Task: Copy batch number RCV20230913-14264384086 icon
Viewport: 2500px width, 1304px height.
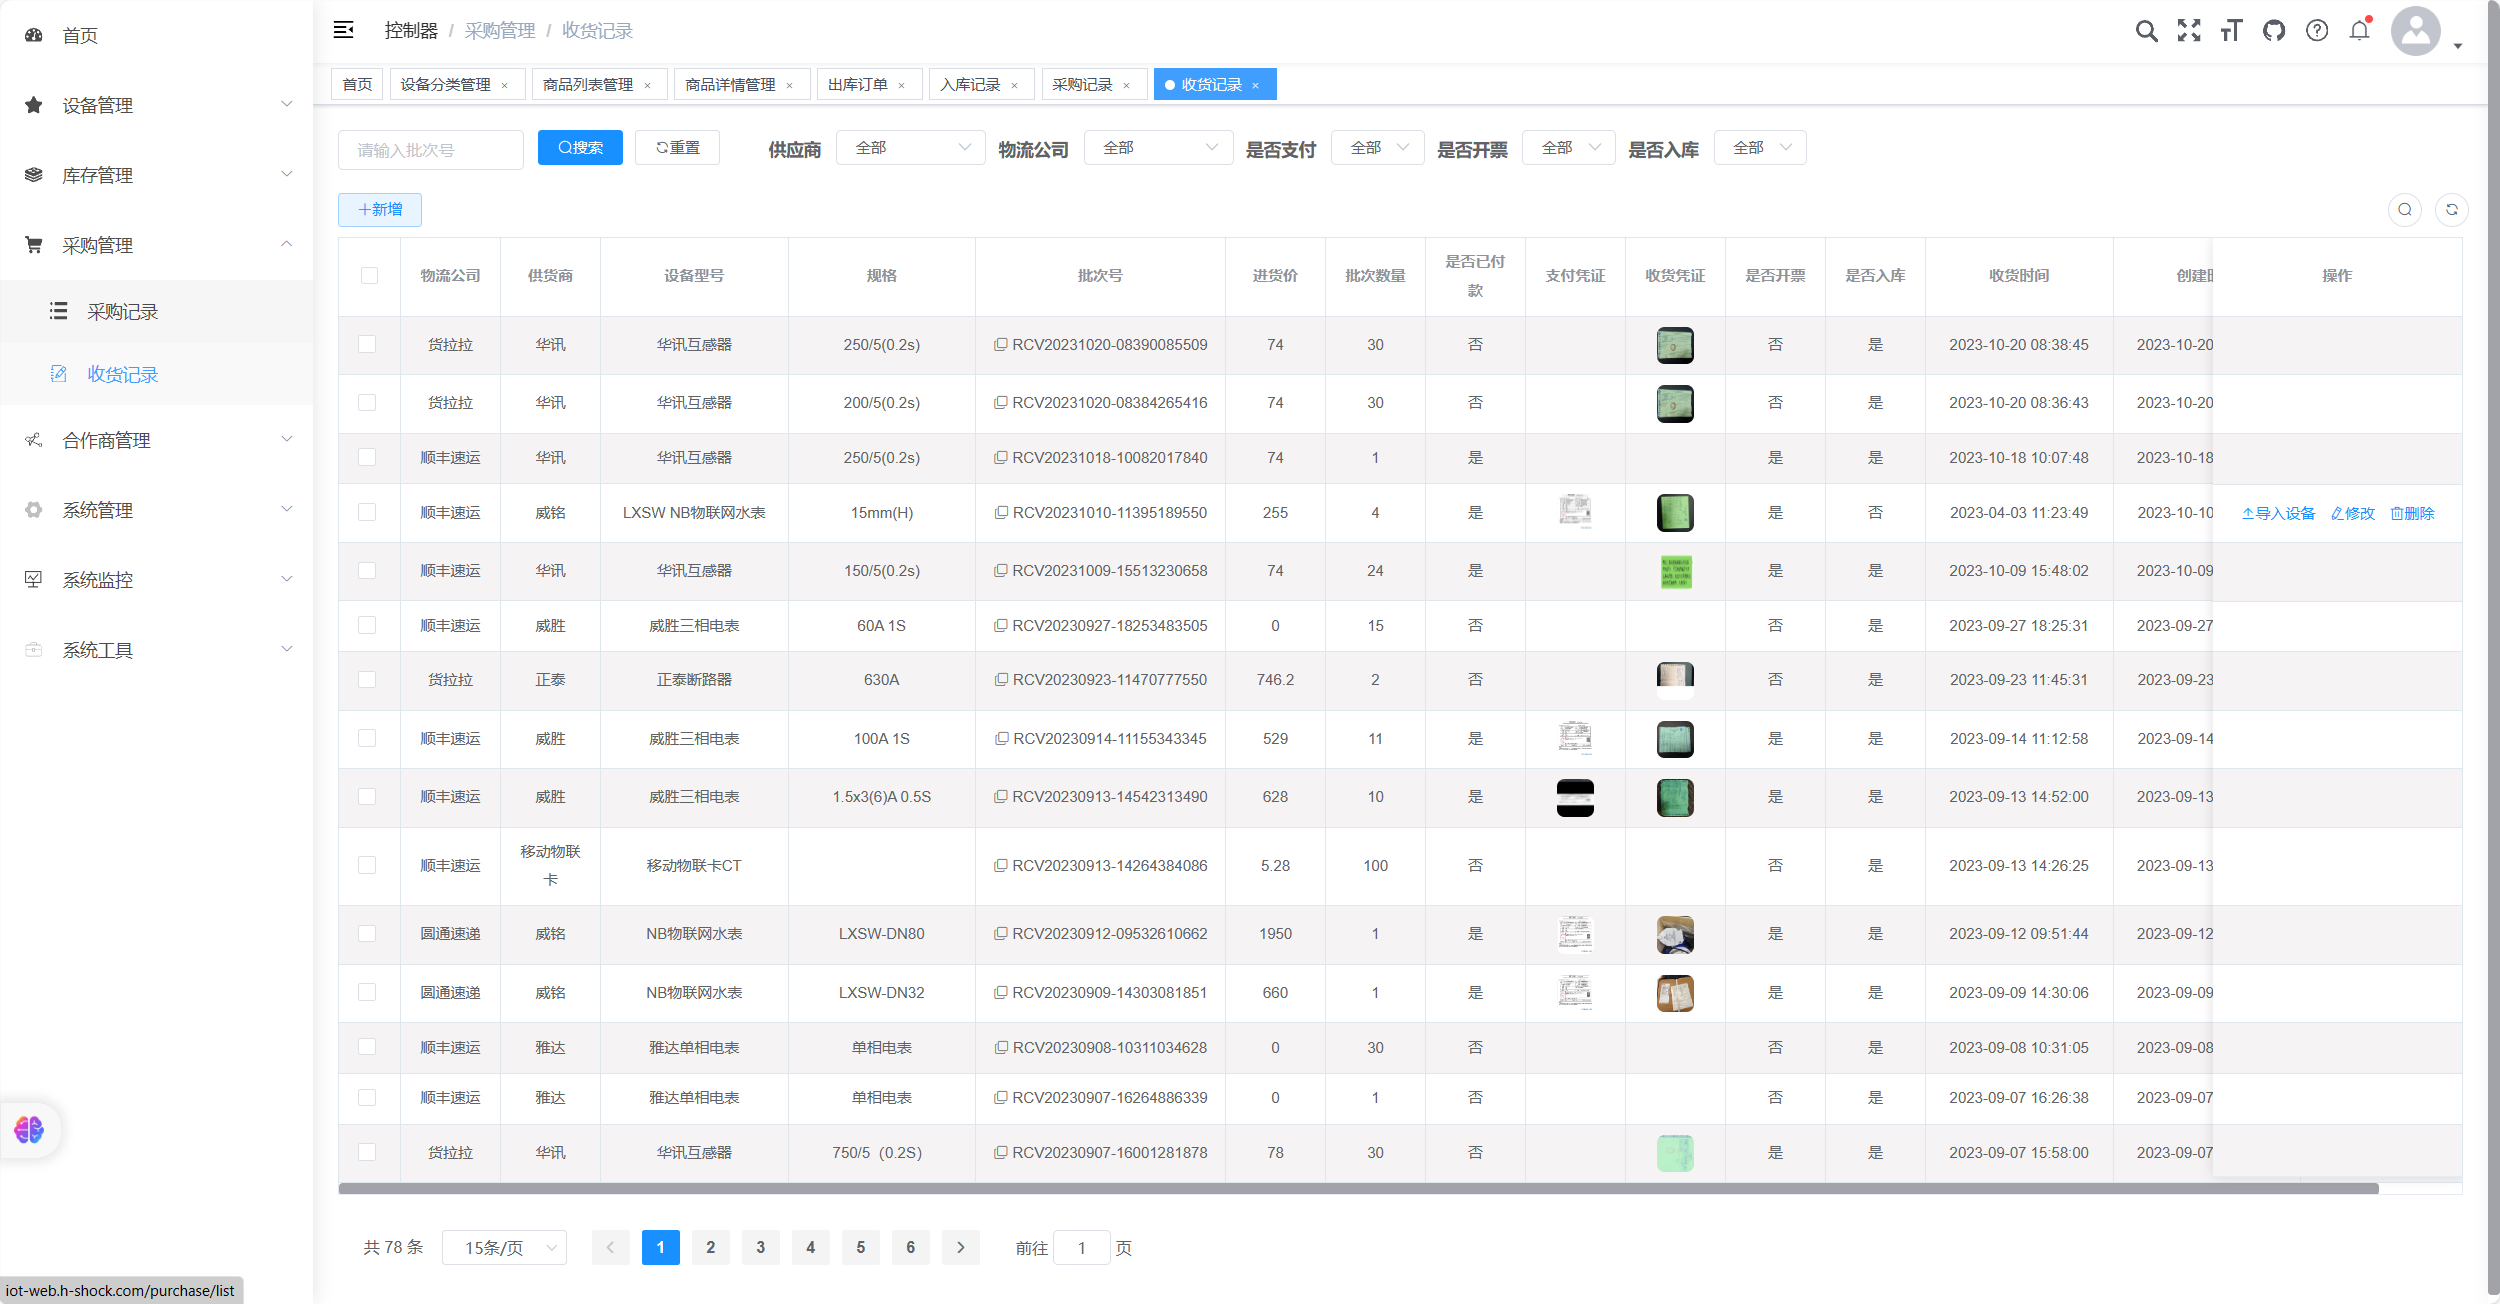Action: [1000, 866]
